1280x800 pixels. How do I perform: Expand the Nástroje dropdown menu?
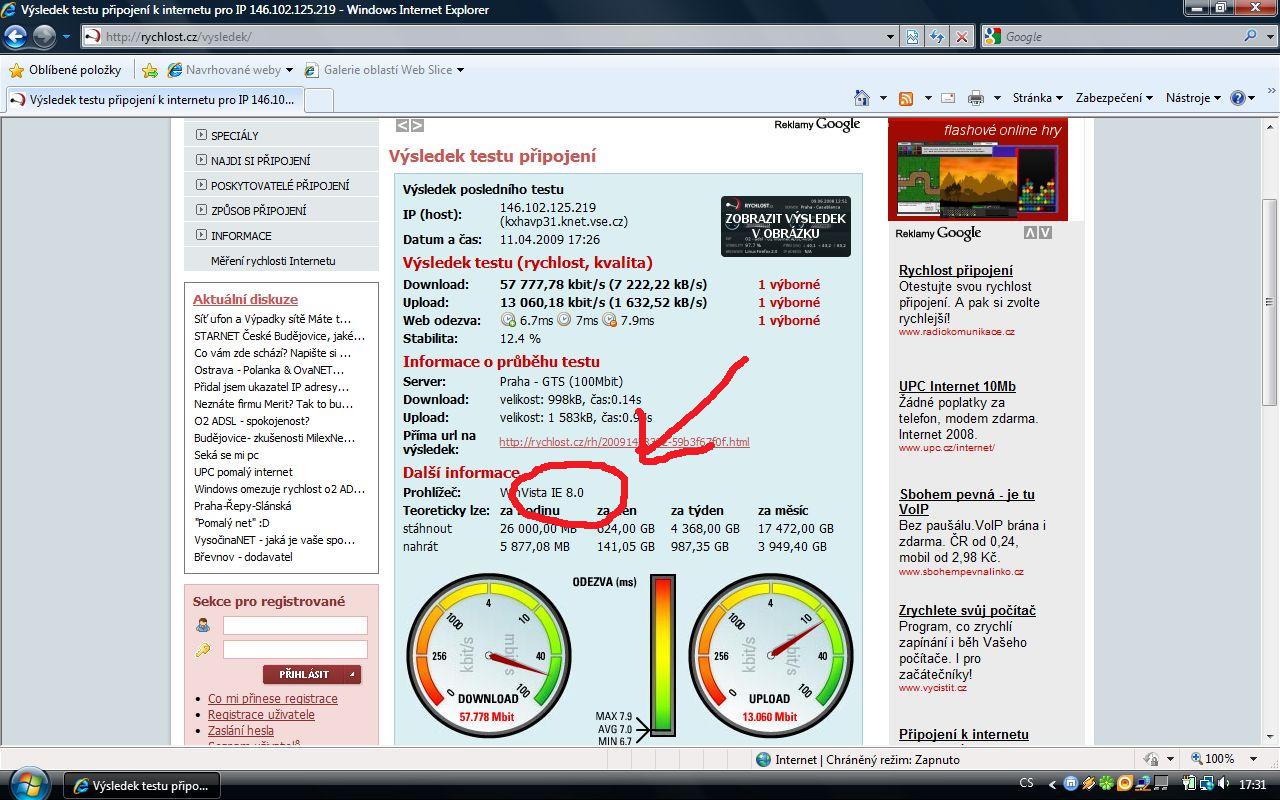1193,98
